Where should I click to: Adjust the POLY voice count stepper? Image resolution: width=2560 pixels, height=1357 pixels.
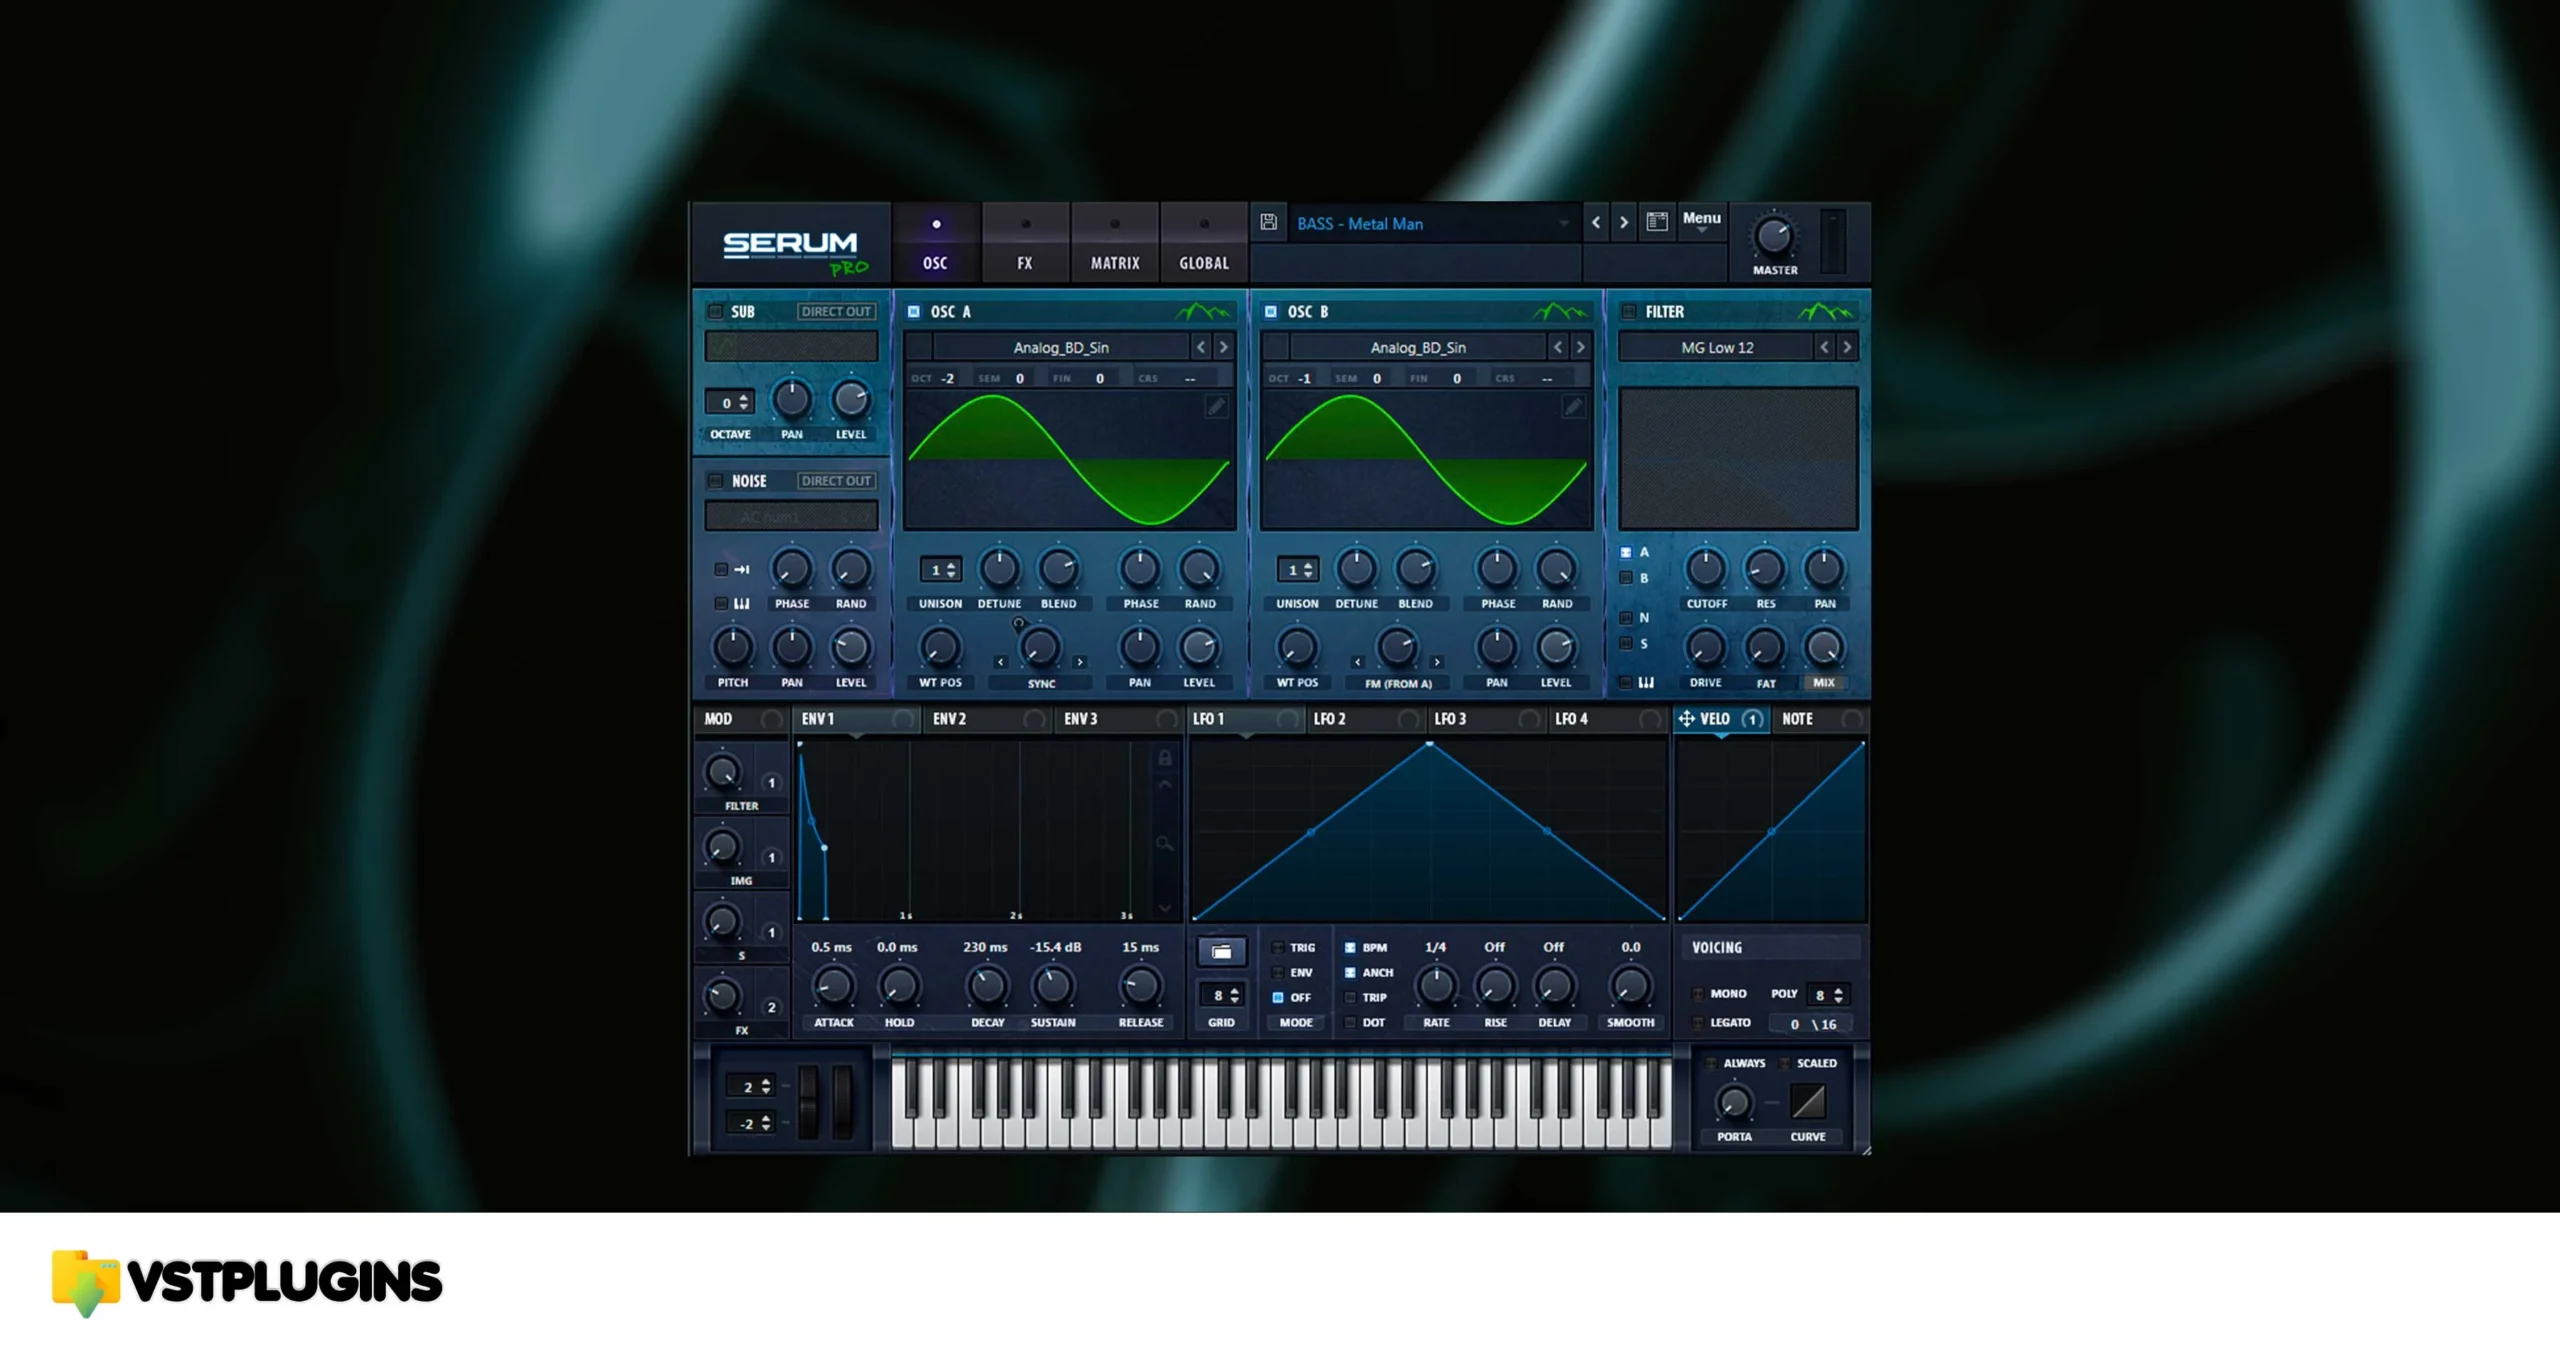(1828, 995)
